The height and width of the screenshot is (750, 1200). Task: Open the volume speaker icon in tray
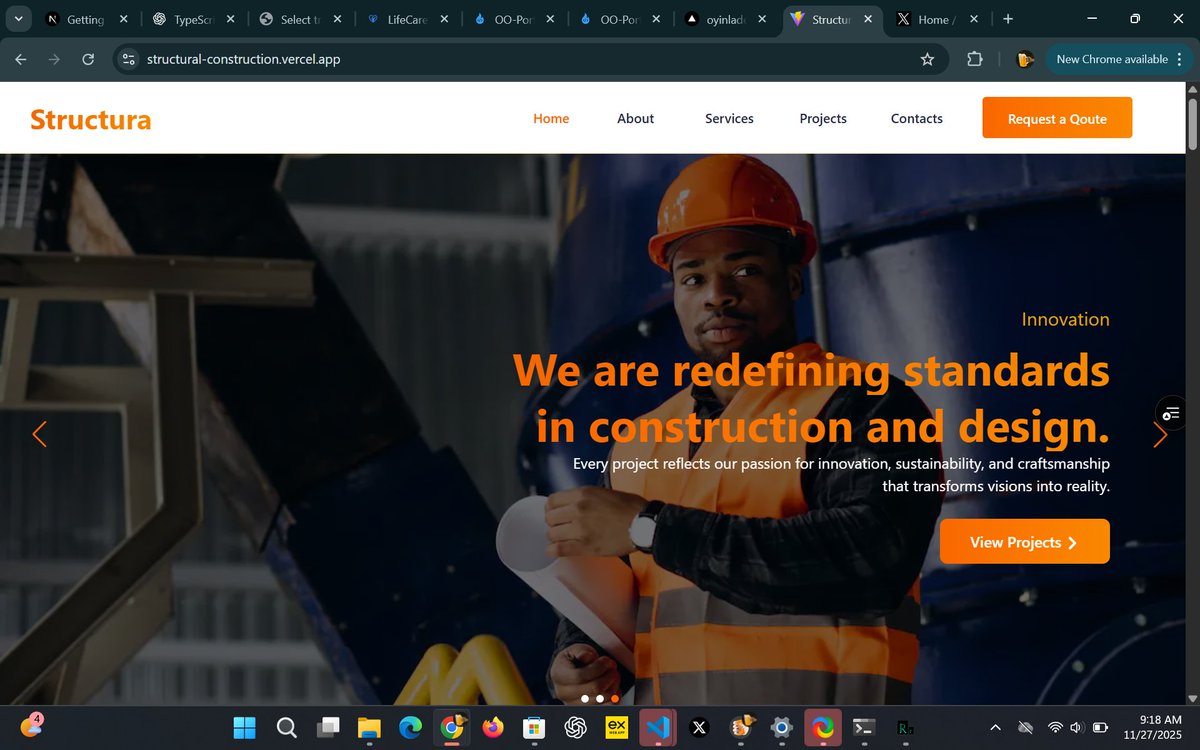coord(1077,727)
